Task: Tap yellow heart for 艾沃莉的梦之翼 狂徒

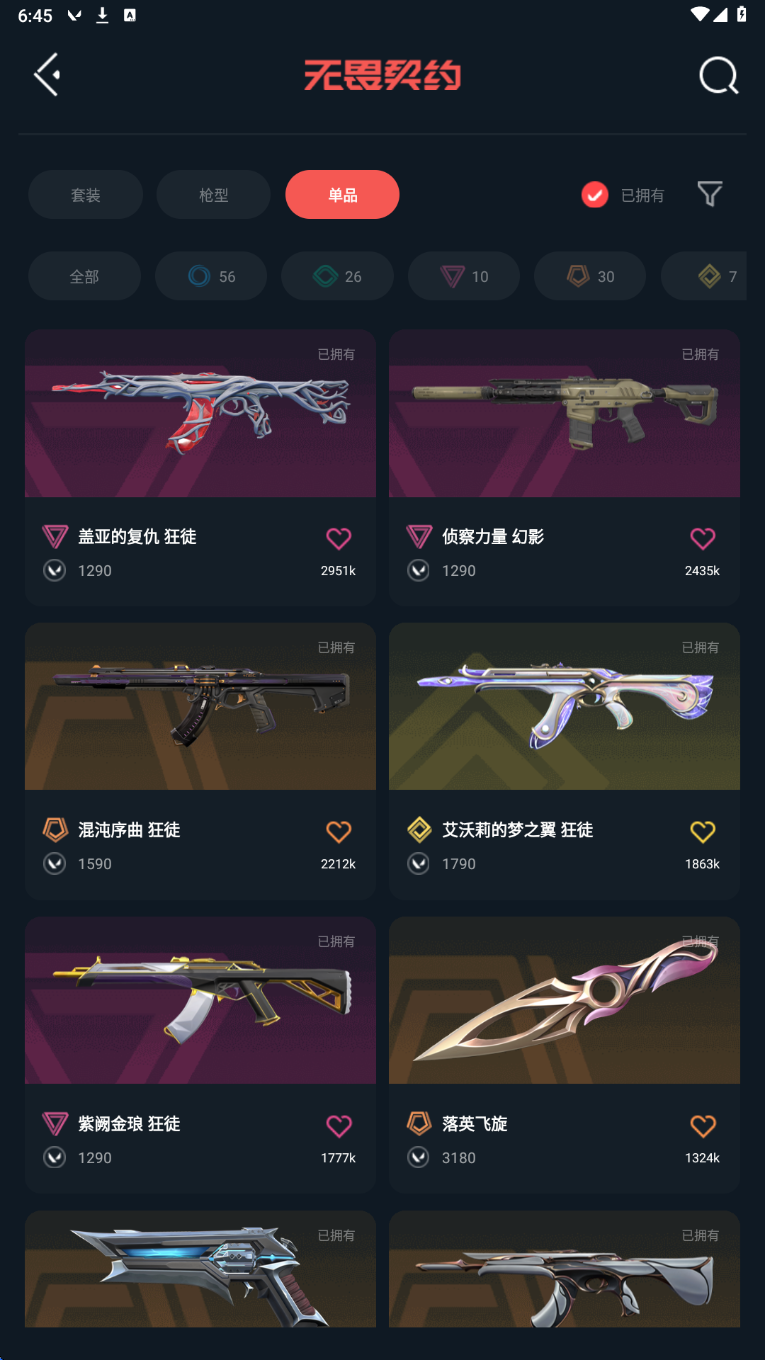Action: pos(703,832)
